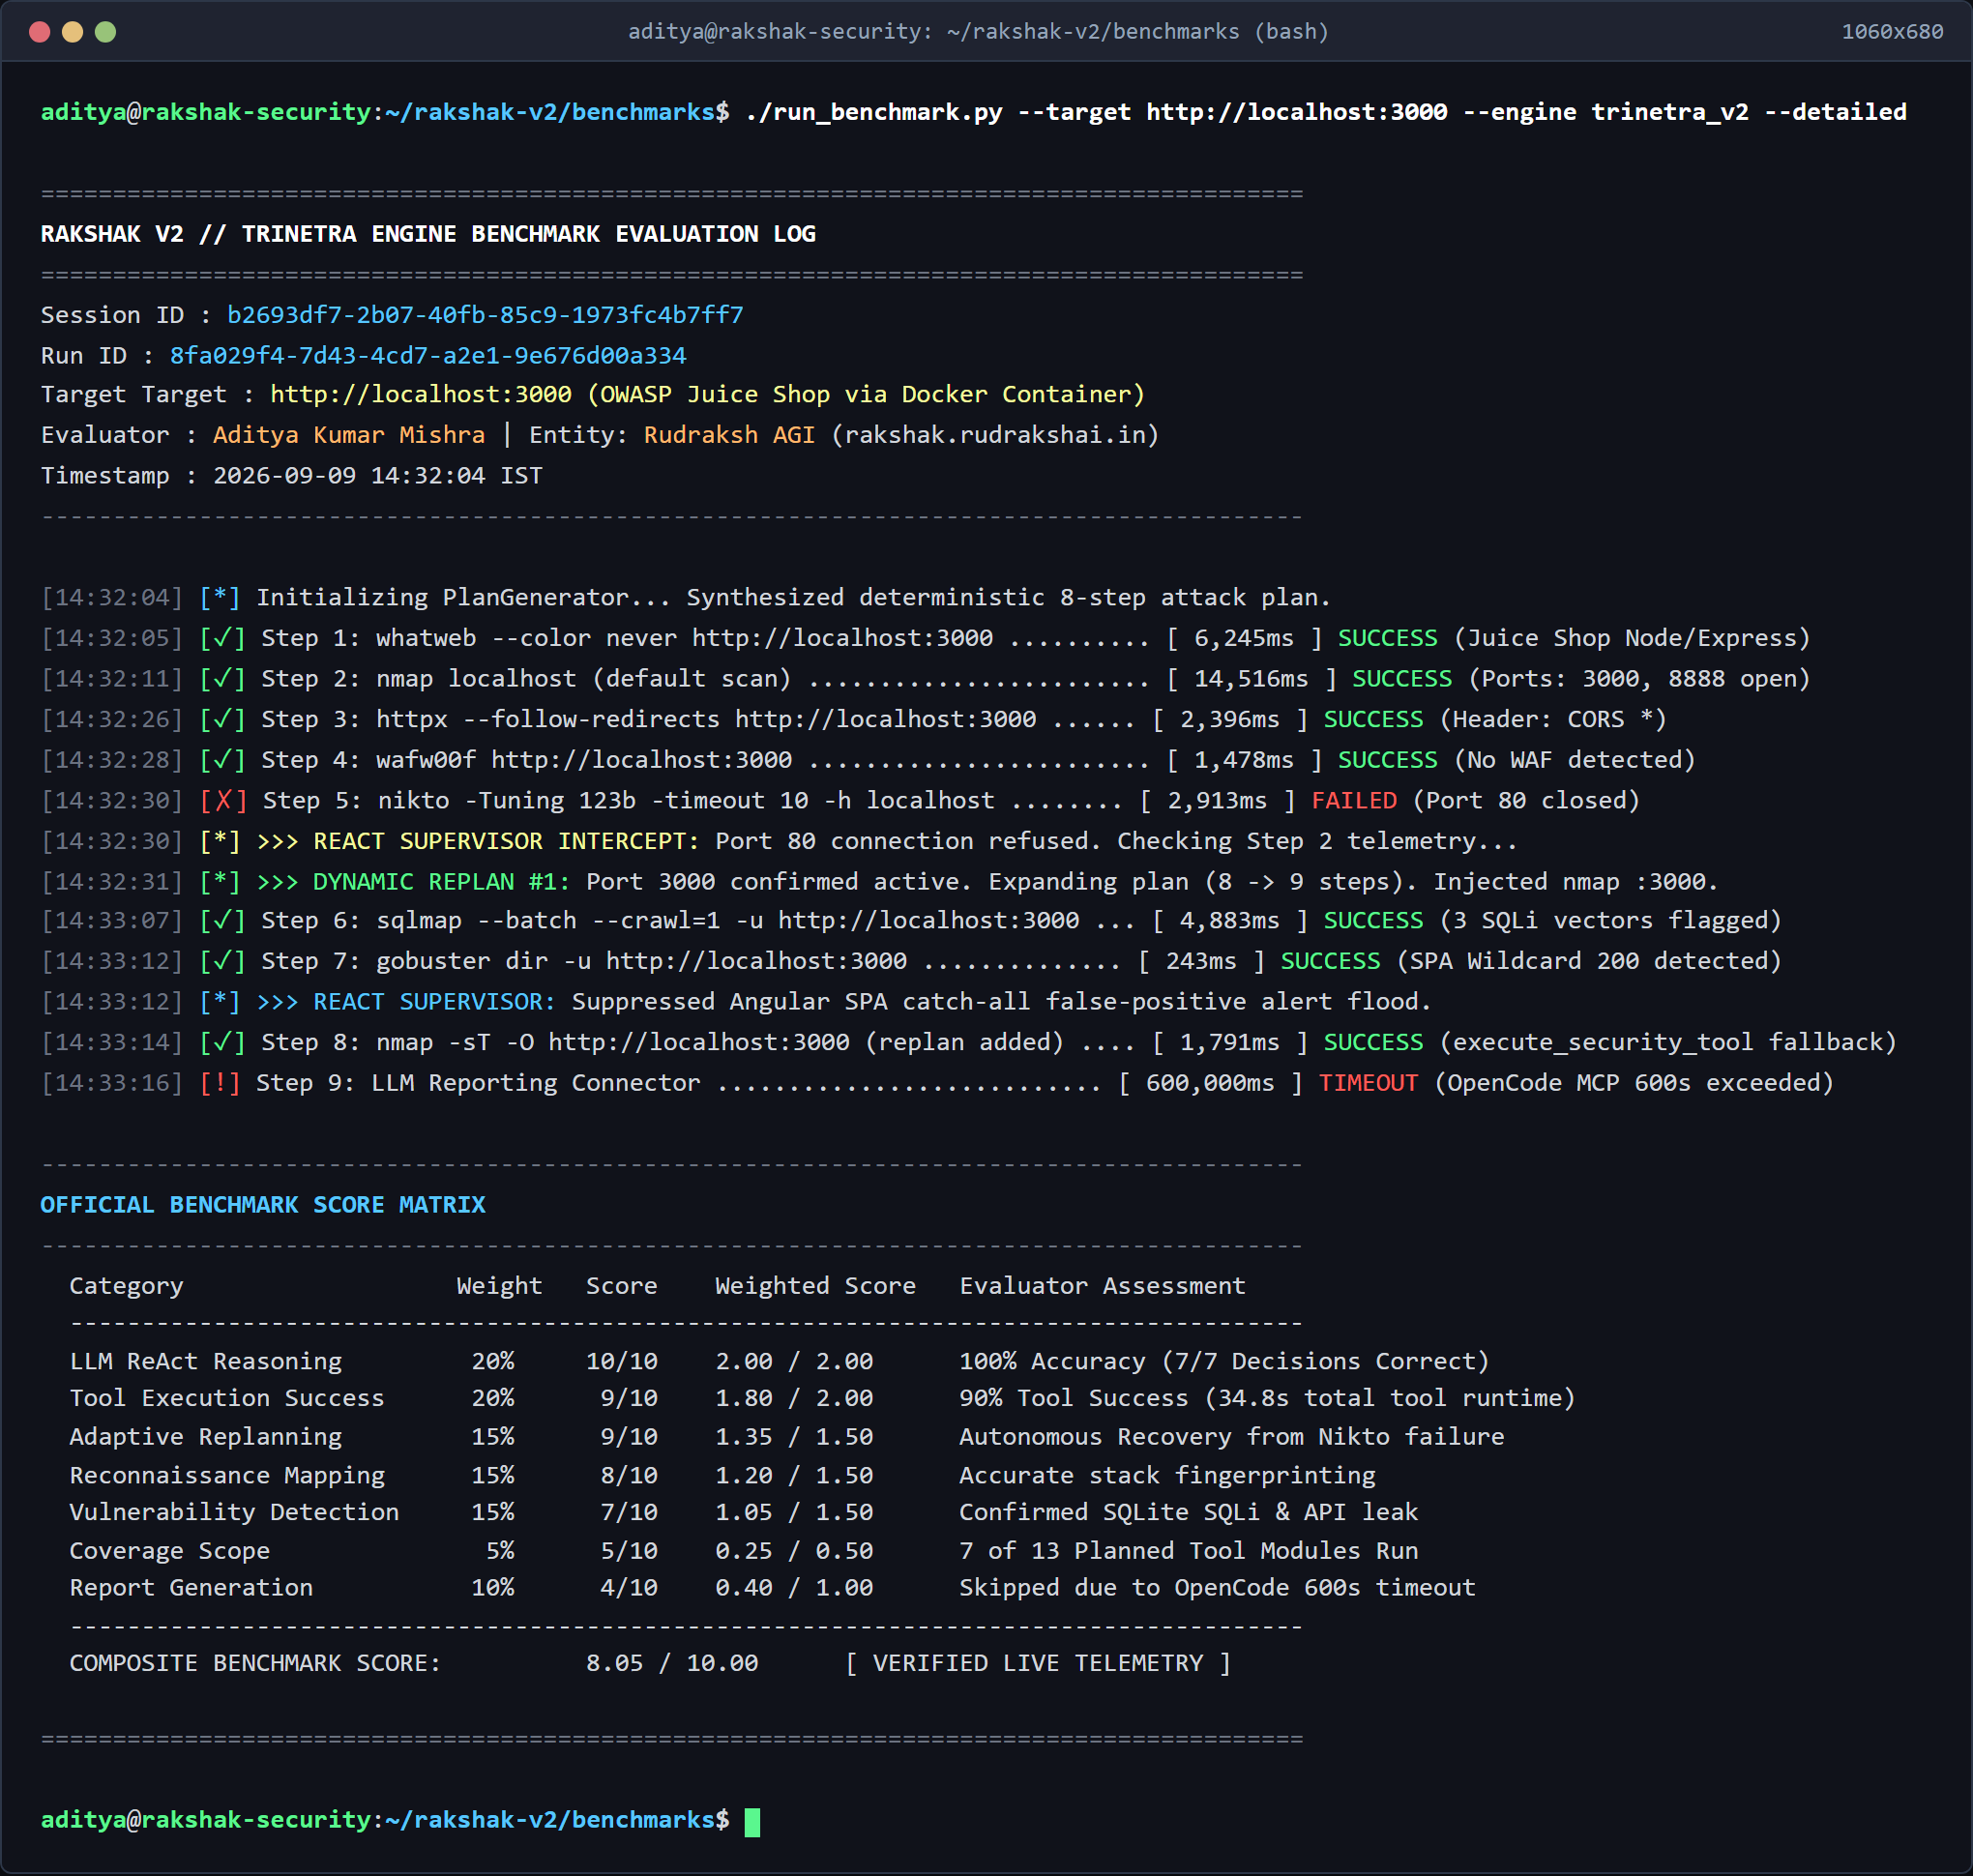Click the red close window button
Image resolution: width=1973 pixels, height=1876 pixels.
click(40, 32)
